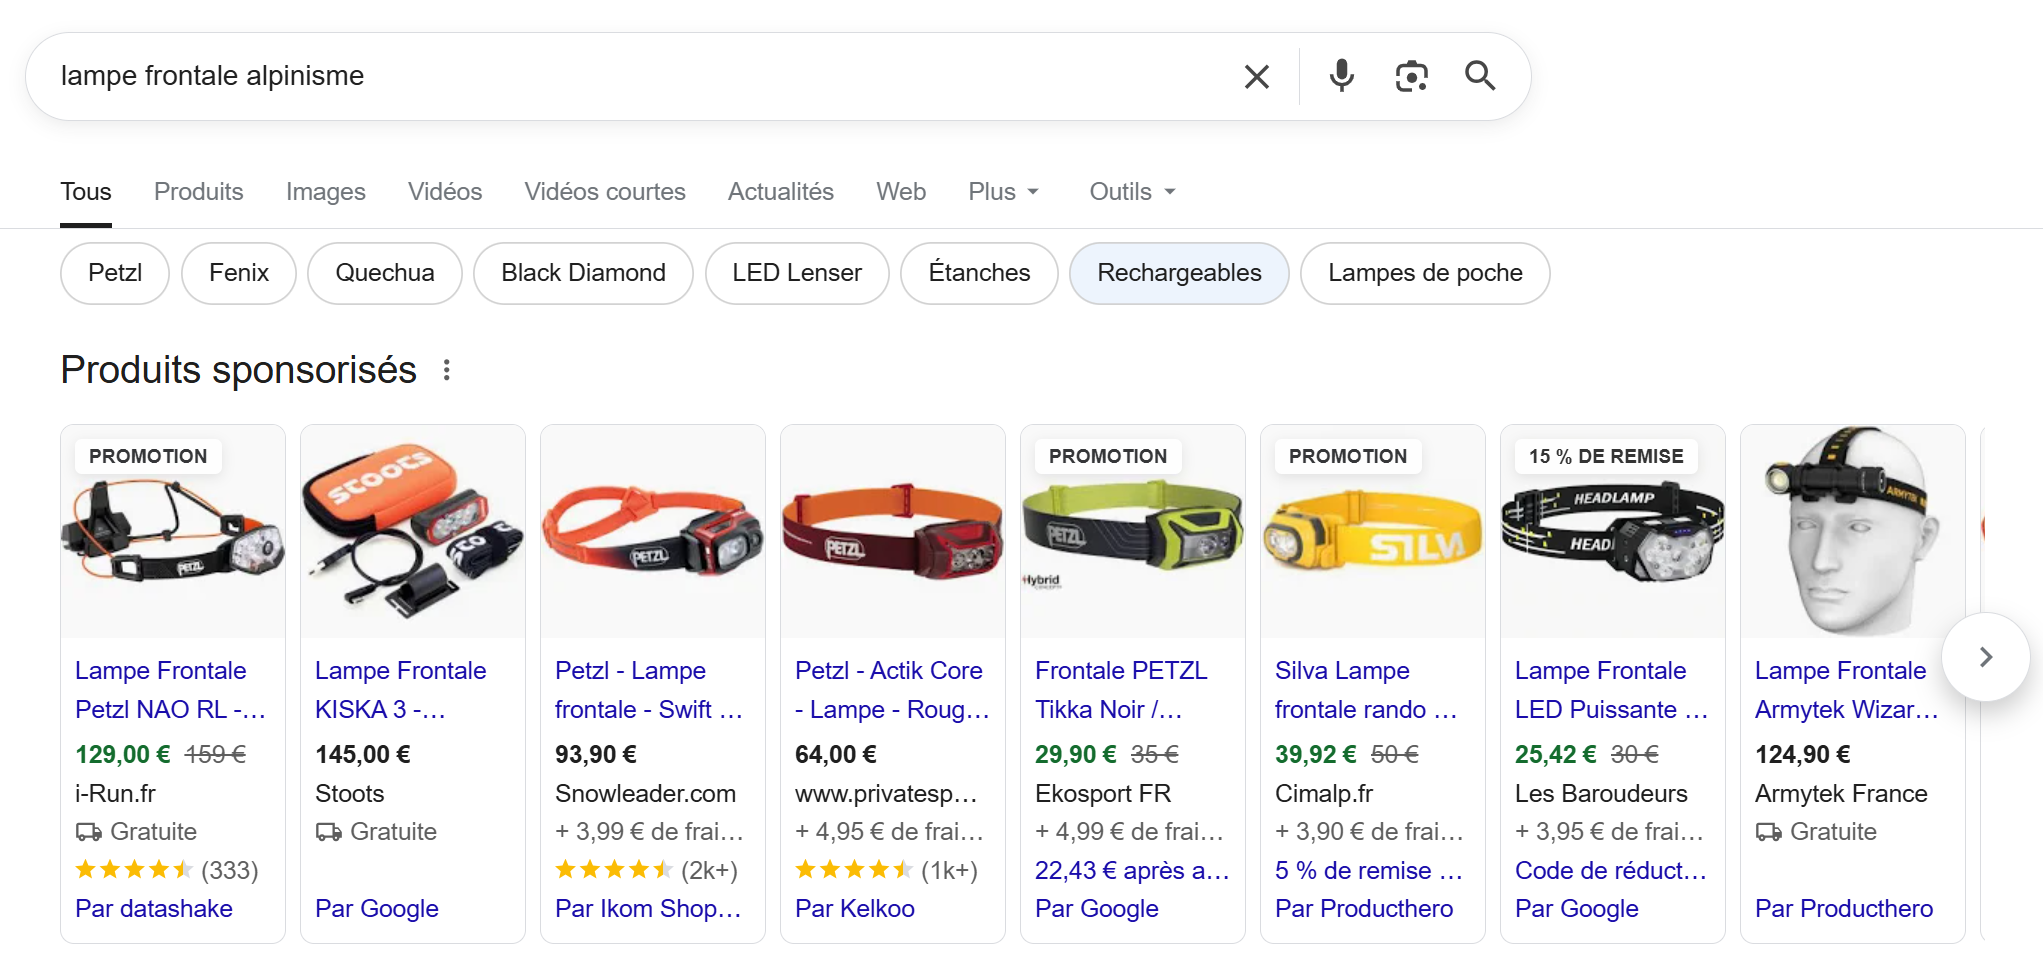Click the search magnifier icon
This screenshot has width=2043, height=975.
[x=1479, y=75]
